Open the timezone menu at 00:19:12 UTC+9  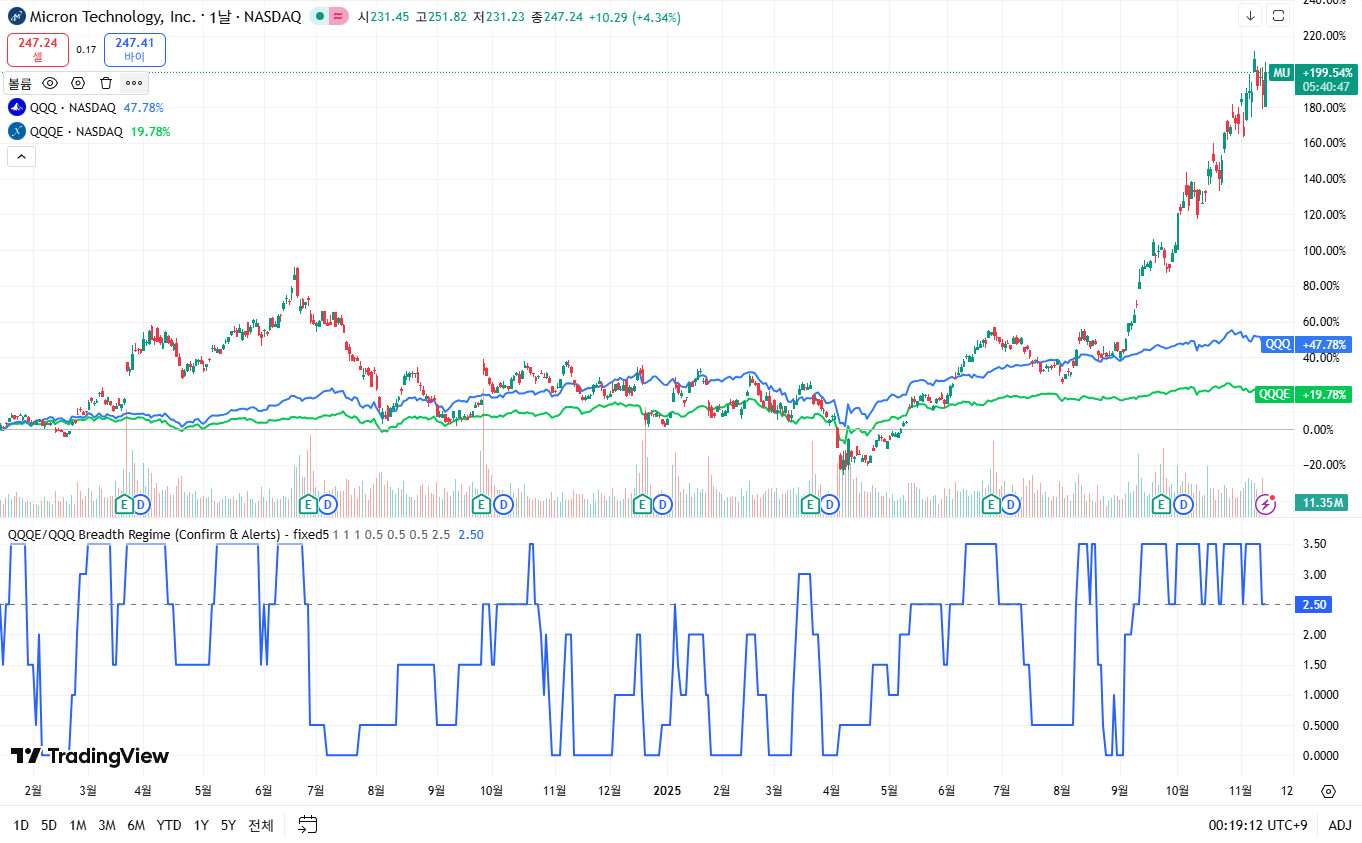(1258, 825)
